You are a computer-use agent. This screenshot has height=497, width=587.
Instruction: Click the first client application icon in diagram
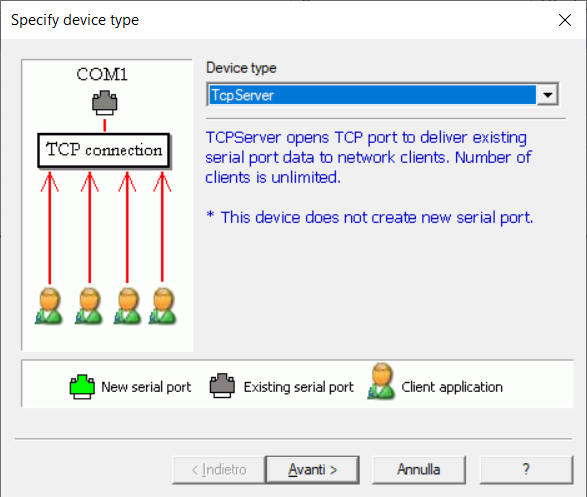pos(49,306)
